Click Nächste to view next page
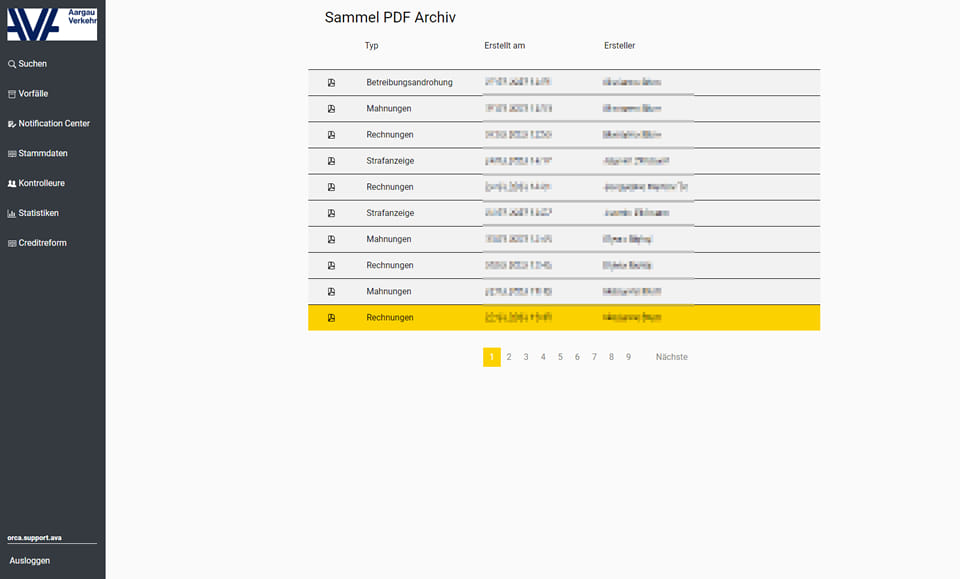This screenshot has width=960, height=579. (671, 357)
